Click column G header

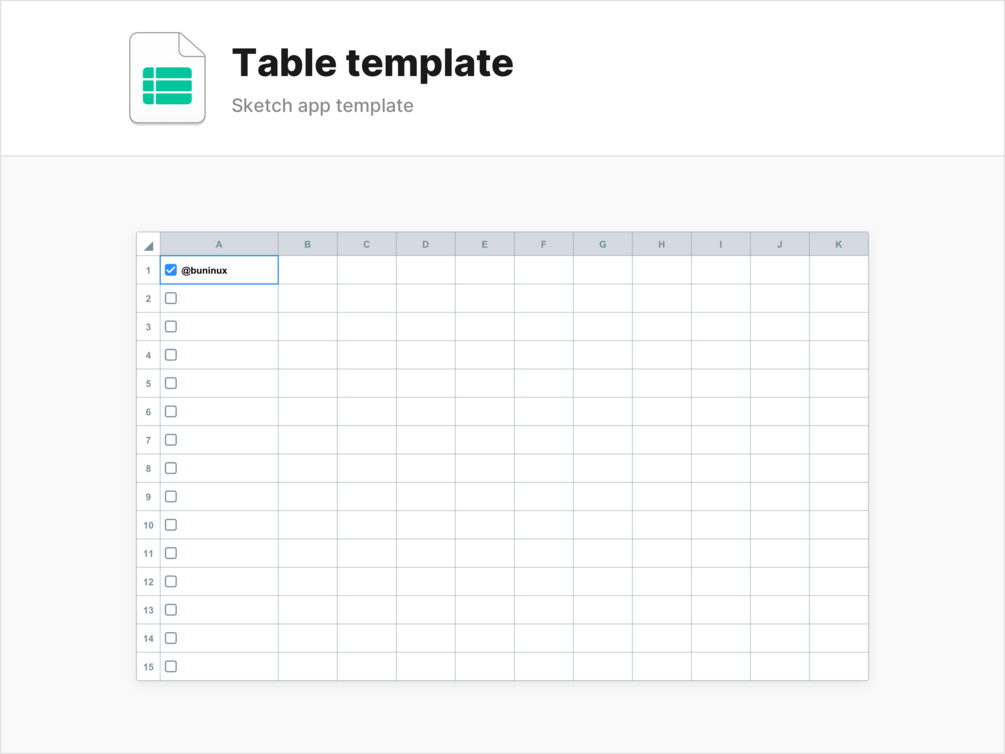tap(602, 244)
